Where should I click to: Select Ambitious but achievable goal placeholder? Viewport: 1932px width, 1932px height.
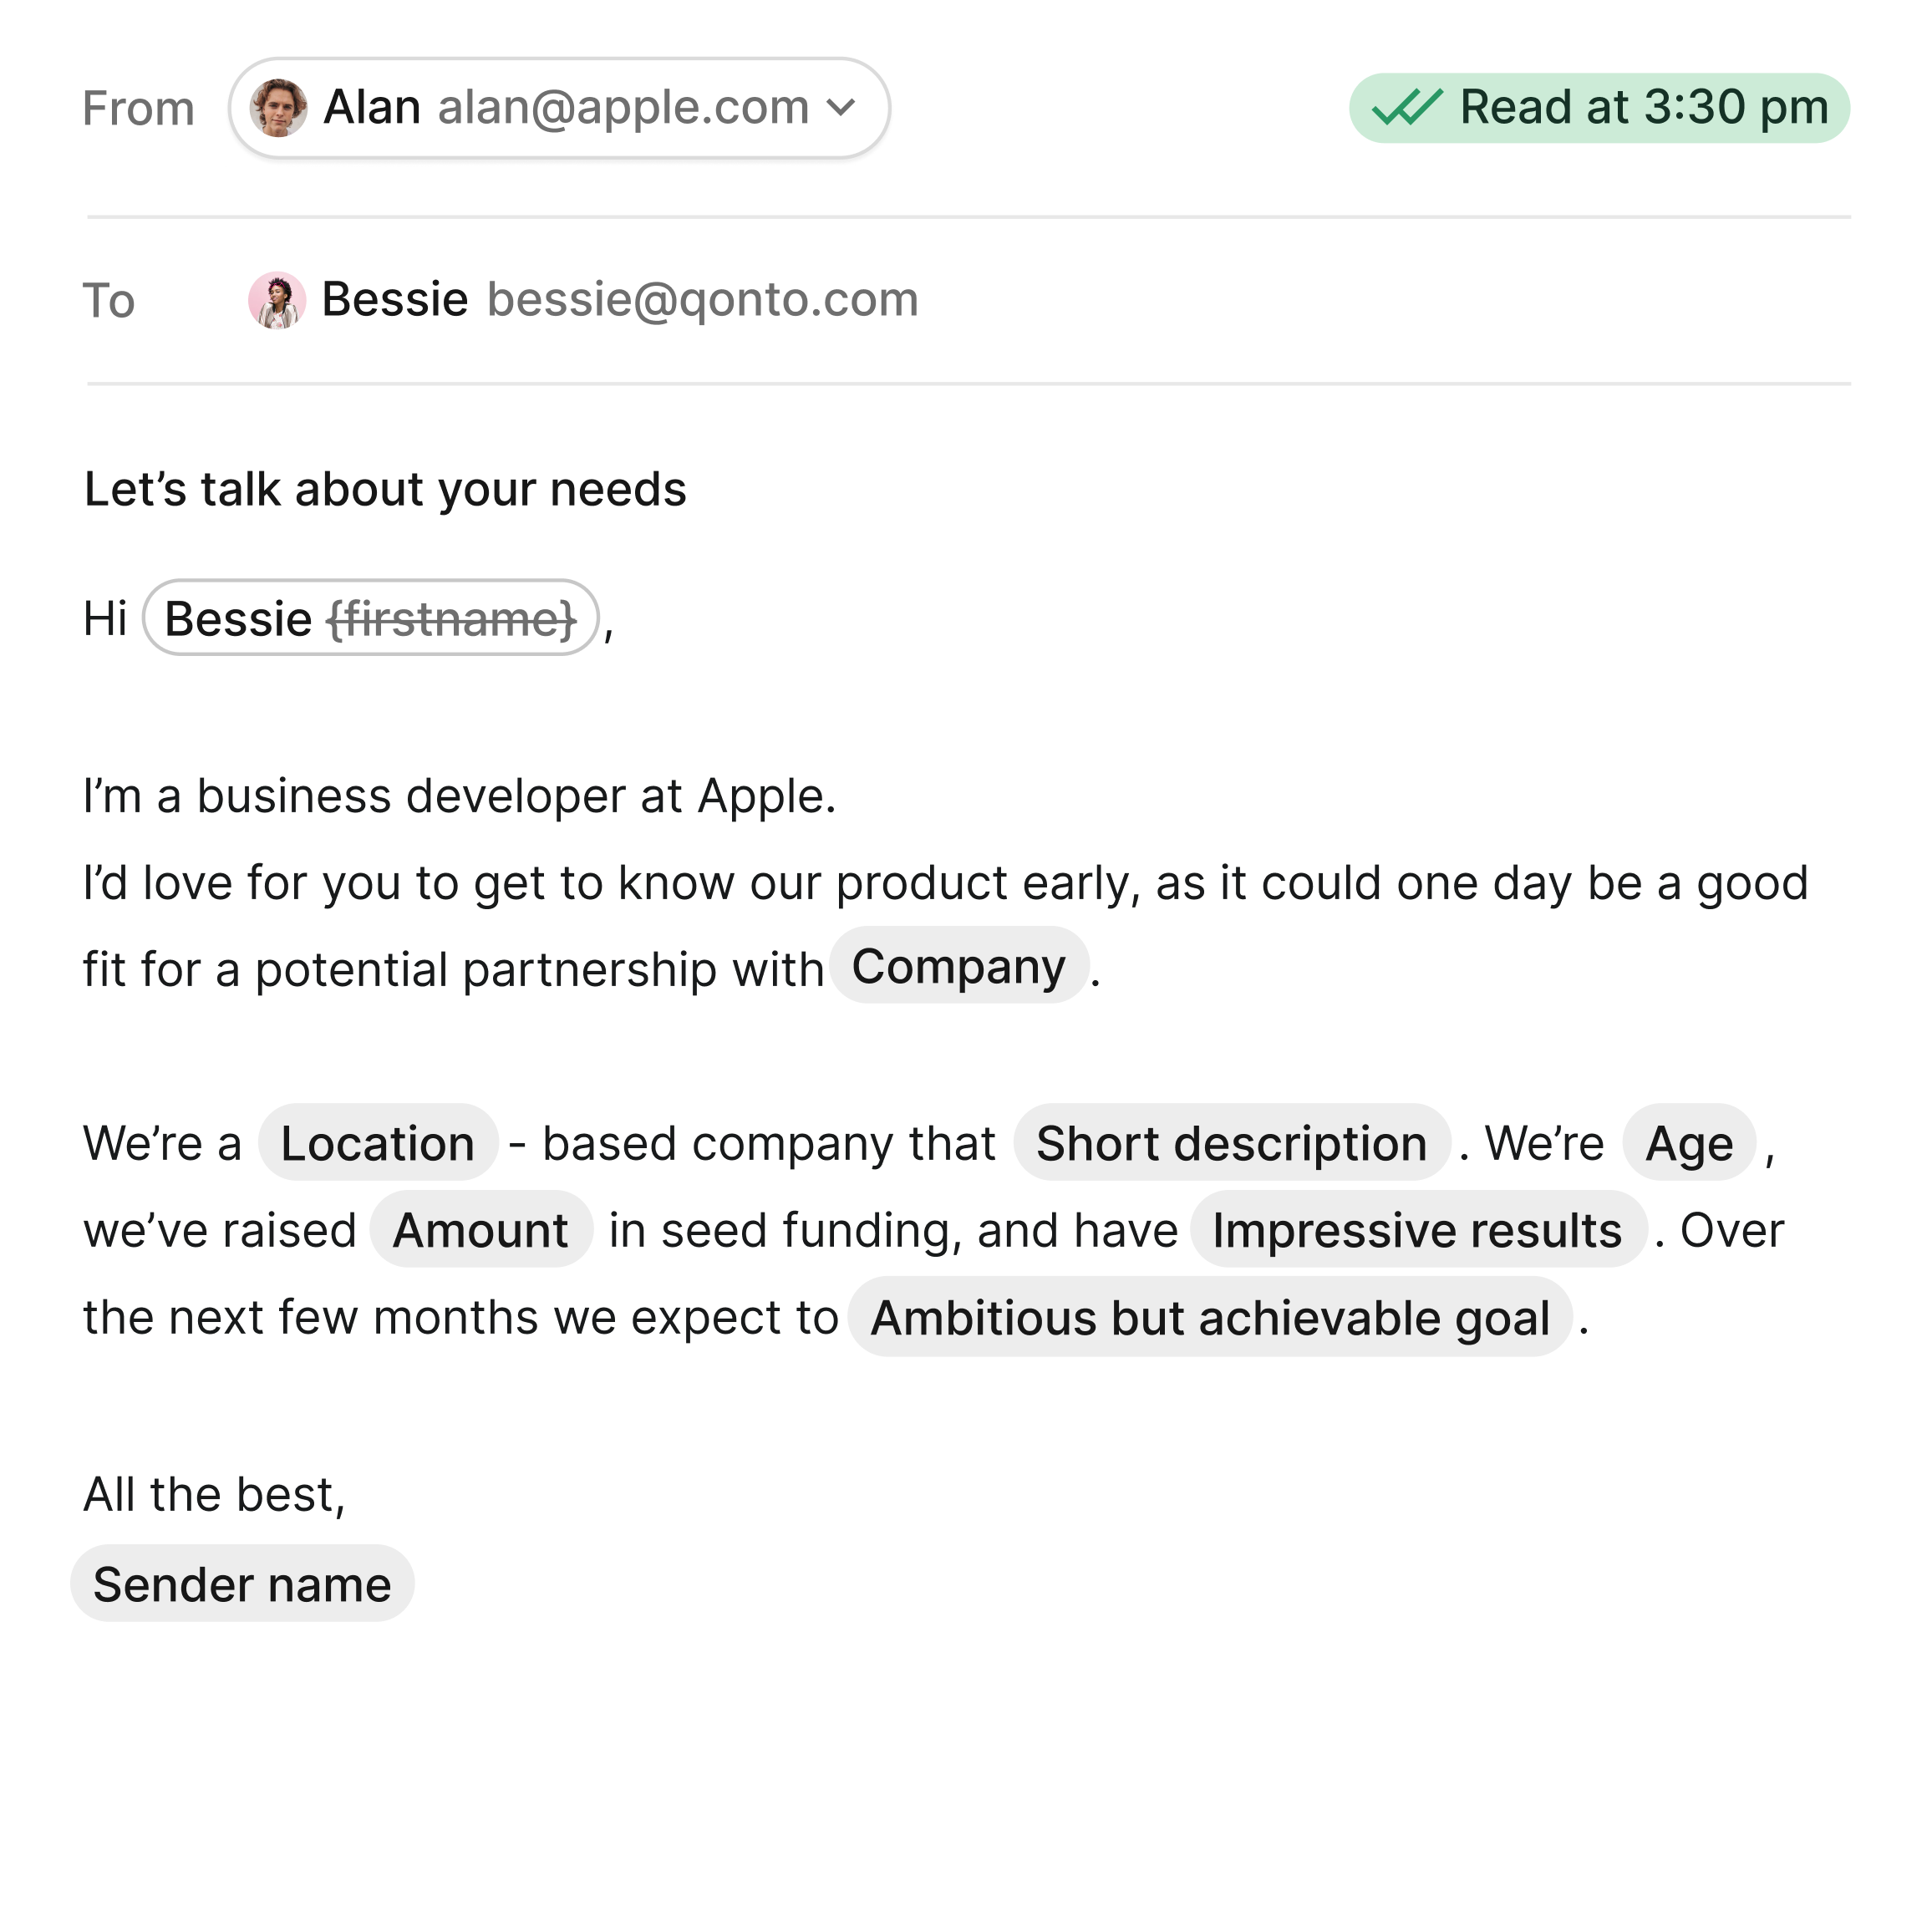(1210, 1318)
